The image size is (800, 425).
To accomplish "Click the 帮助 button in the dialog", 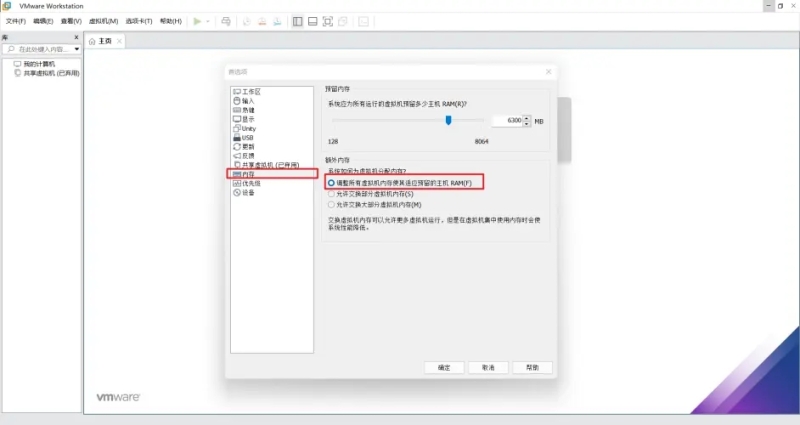I will tap(533, 367).
